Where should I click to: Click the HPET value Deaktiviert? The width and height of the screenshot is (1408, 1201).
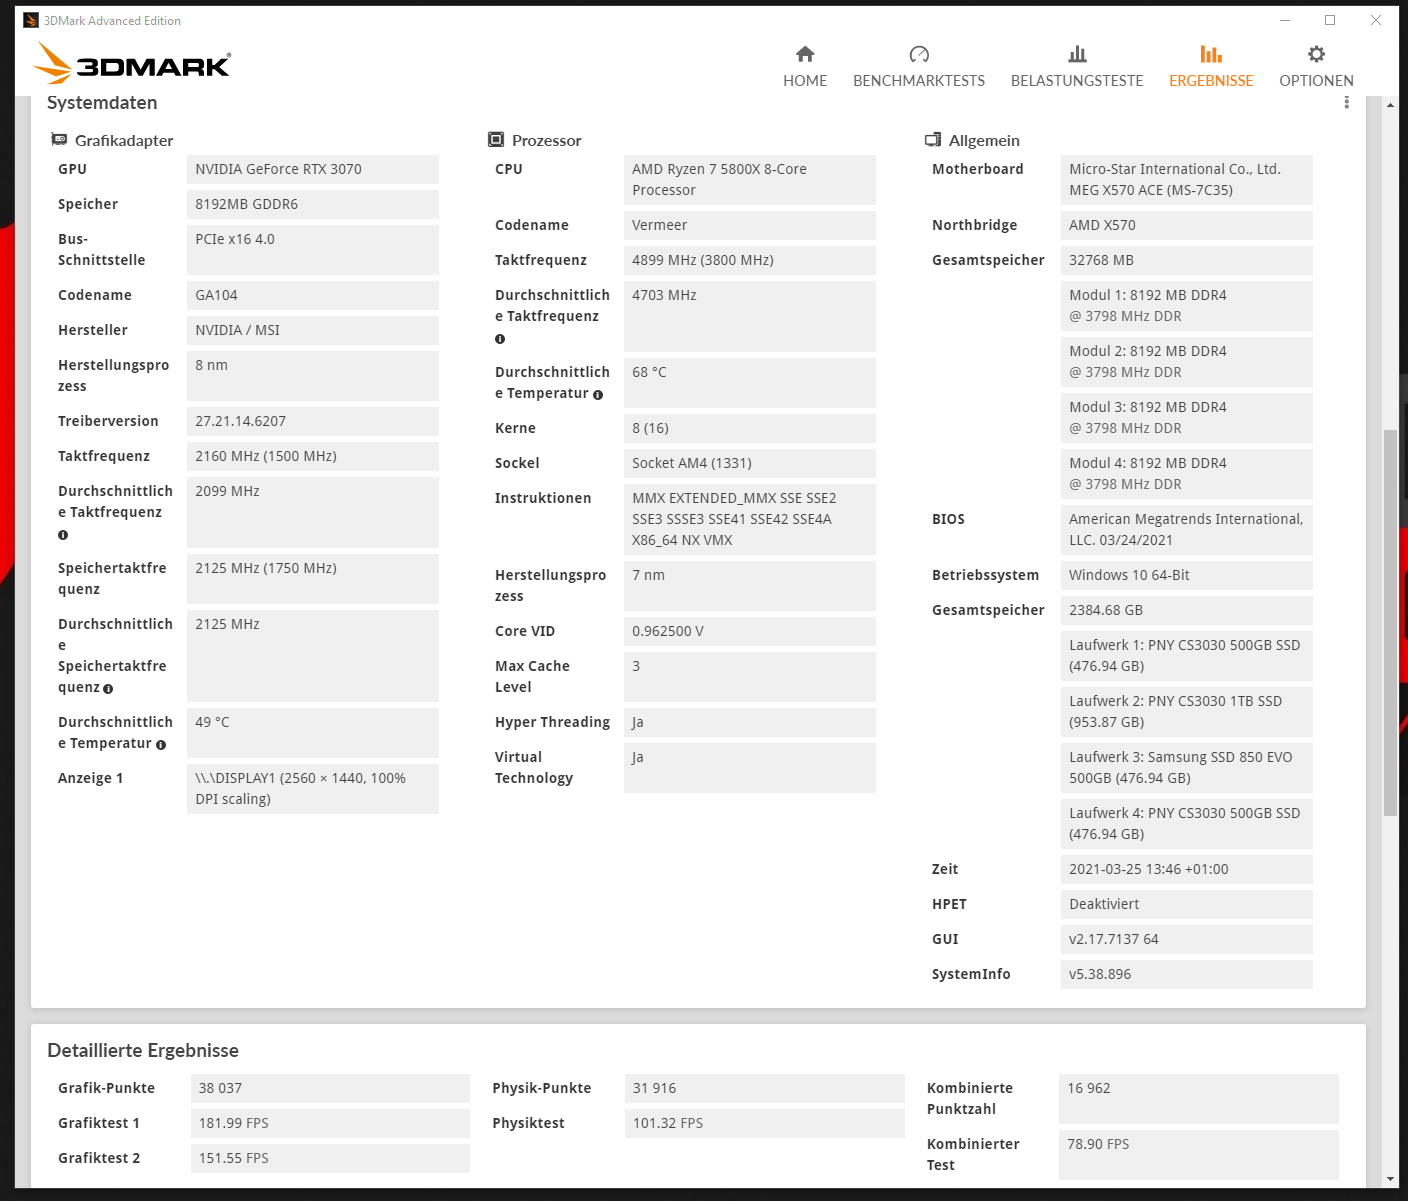click(x=1187, y=904)
